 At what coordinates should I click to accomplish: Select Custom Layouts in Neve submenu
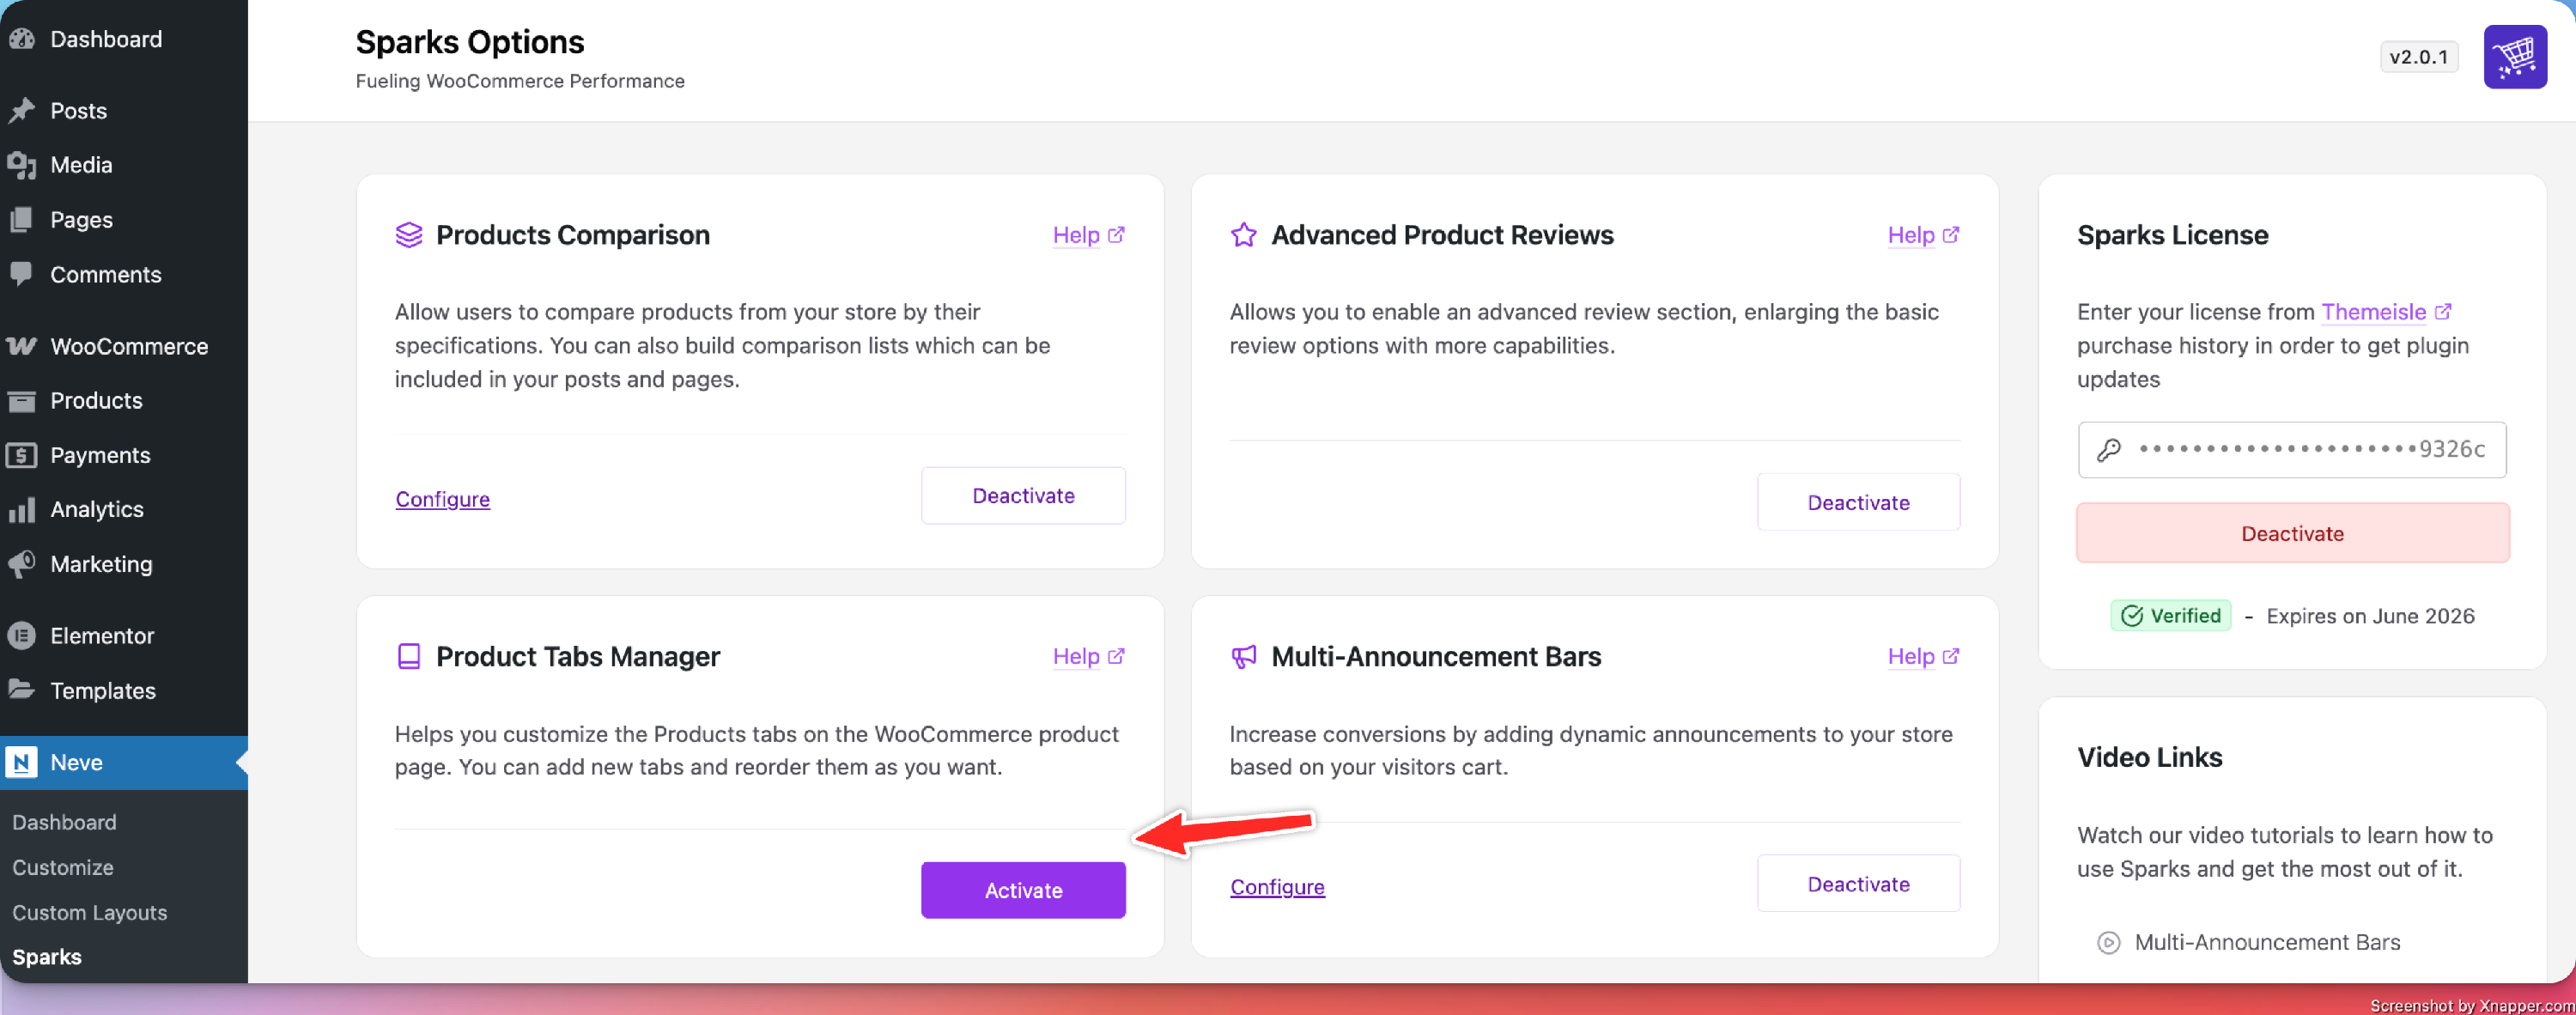pyautogui.click(x=90, y=912)
